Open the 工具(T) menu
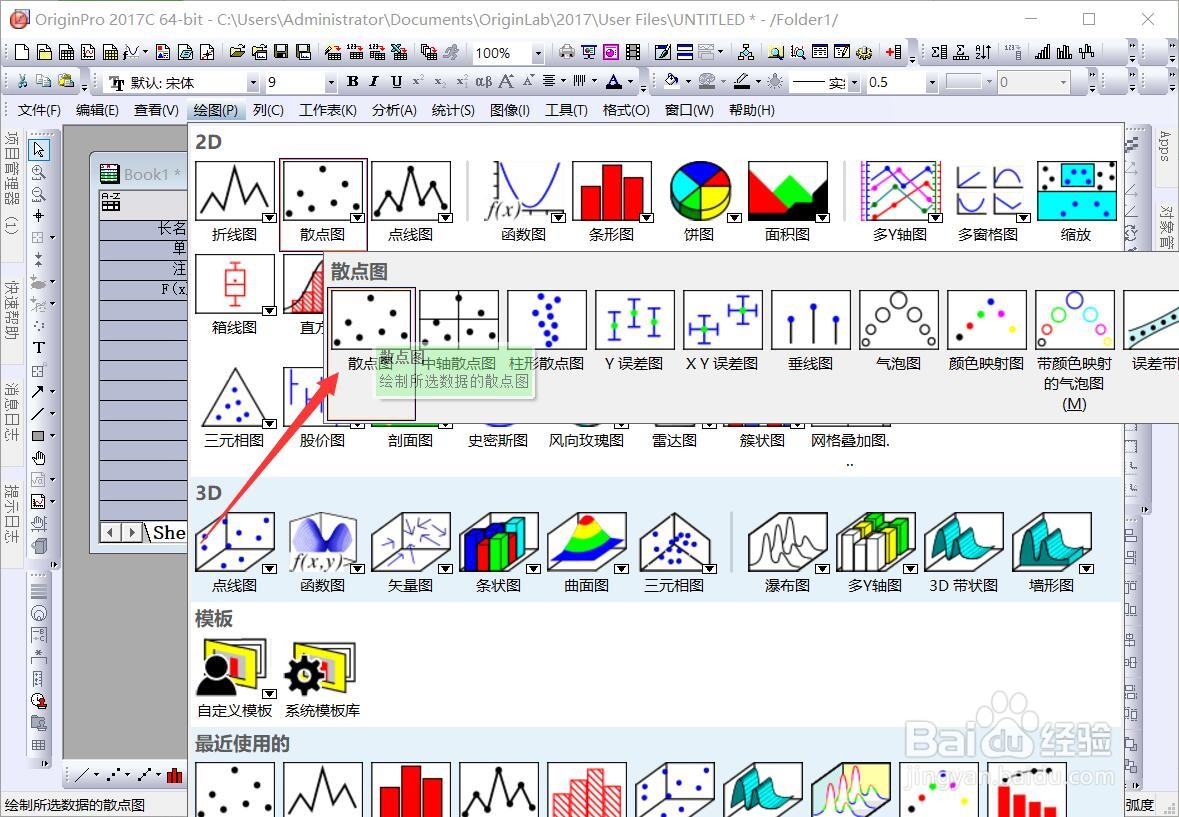This screenshot has height=817, width=1179. coord(566,110)
